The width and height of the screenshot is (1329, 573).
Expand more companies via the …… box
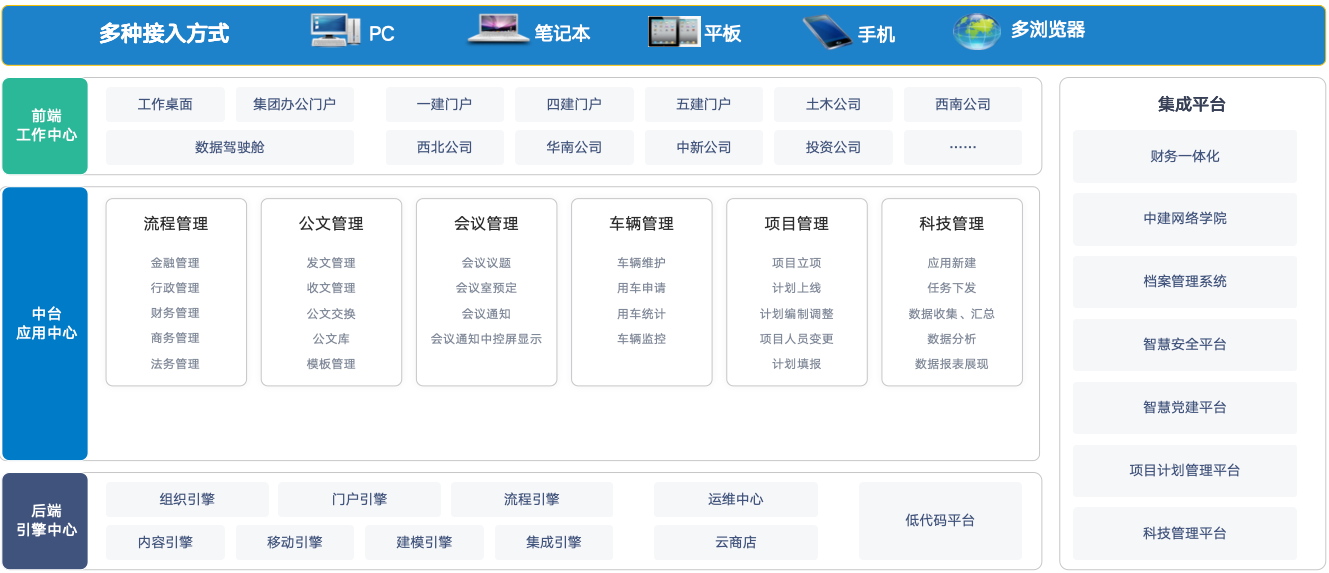(x=963, y=147)
